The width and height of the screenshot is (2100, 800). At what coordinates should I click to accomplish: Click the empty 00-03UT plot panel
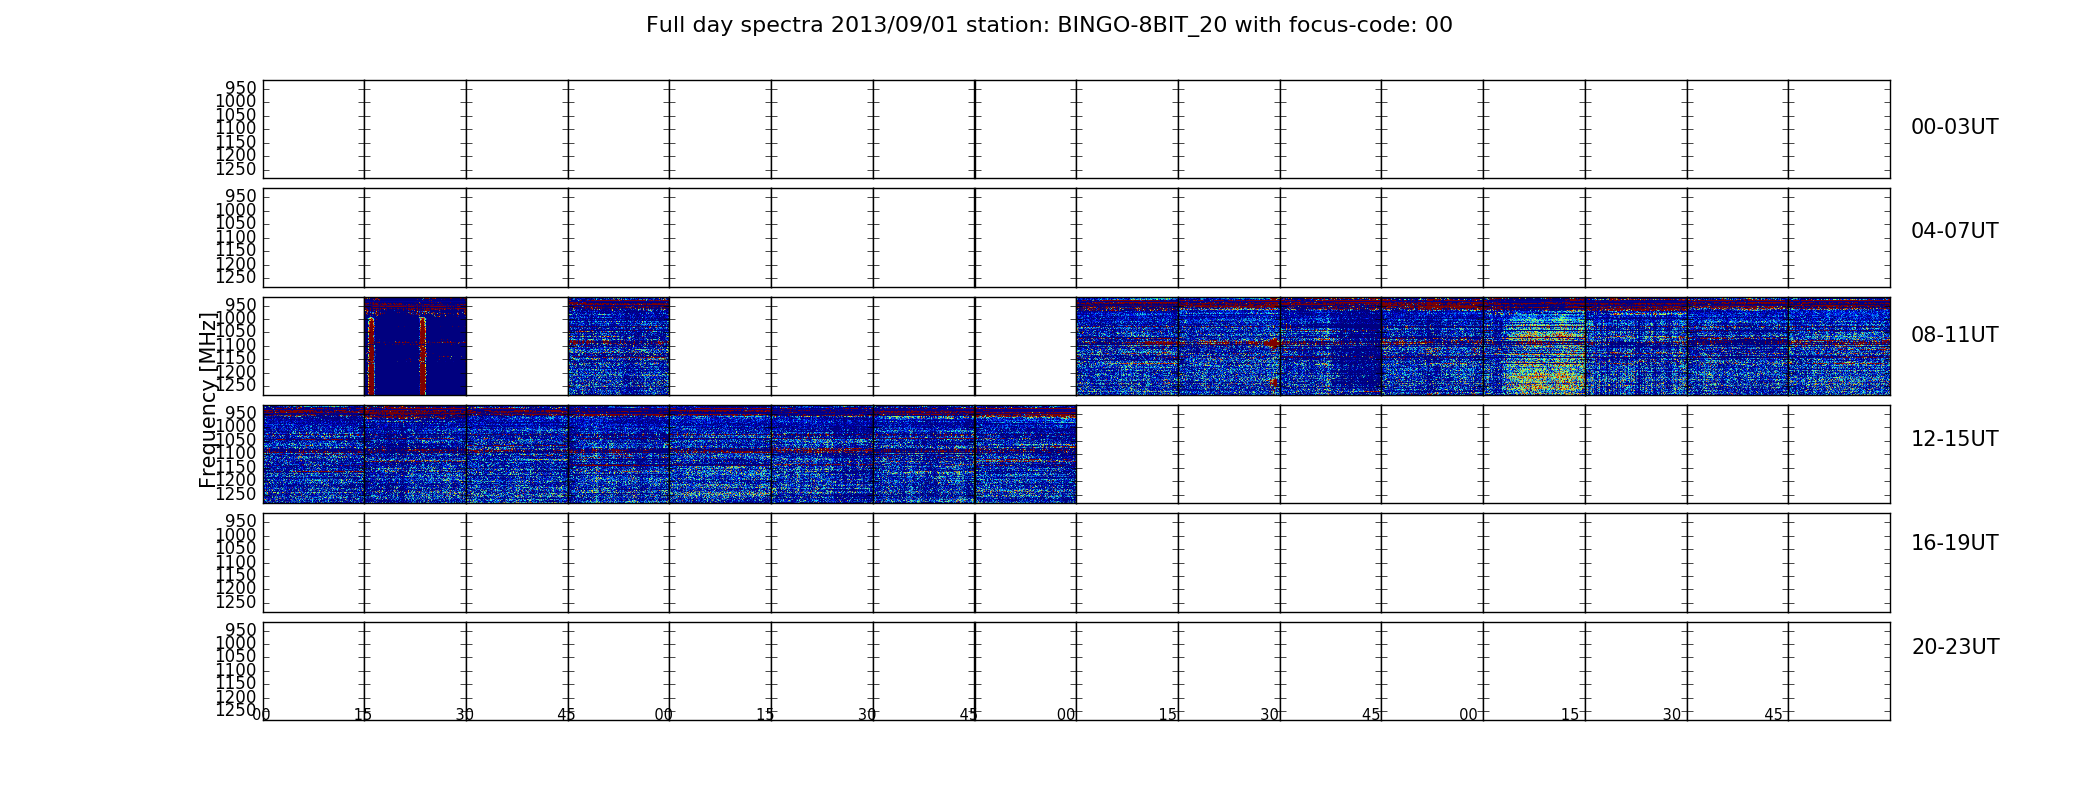point(1076,130)
